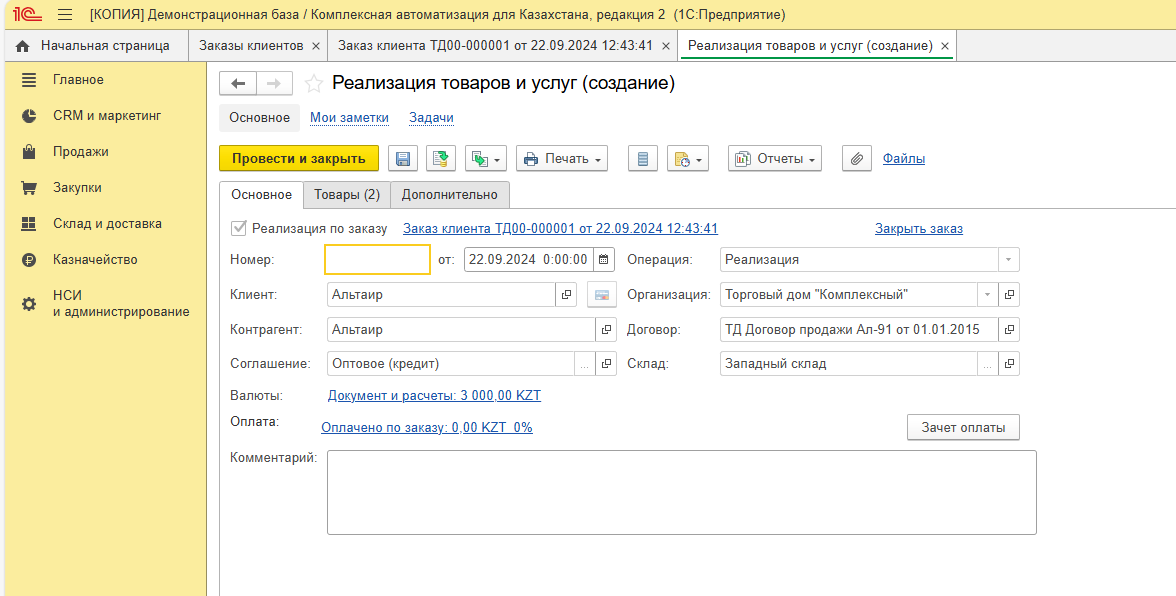Click the 'Провести и закрыть' button
Viewport: 1176px width, 596px height.
click(x=299, y=159)
